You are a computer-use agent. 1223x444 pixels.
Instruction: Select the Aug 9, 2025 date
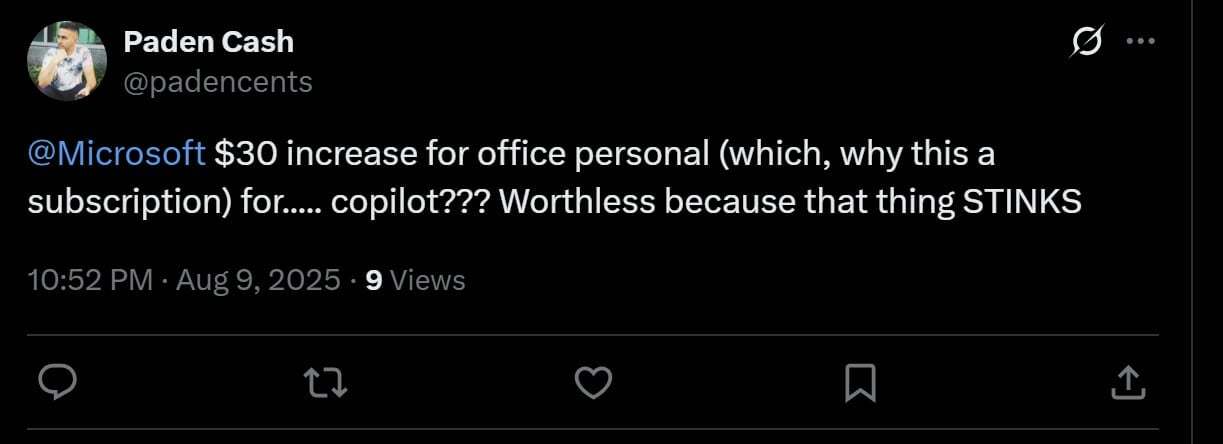(258, 280)
